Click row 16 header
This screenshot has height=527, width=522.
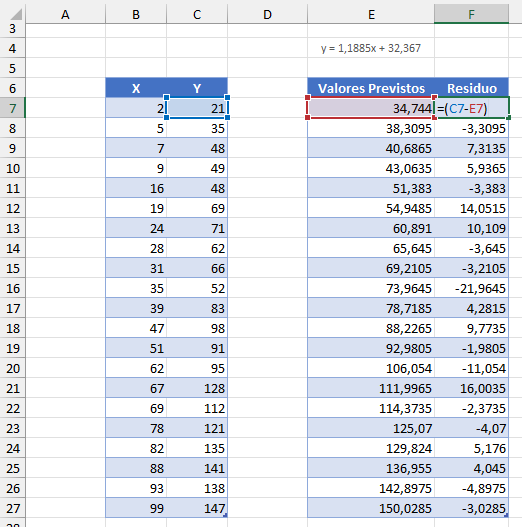(12, 288)
